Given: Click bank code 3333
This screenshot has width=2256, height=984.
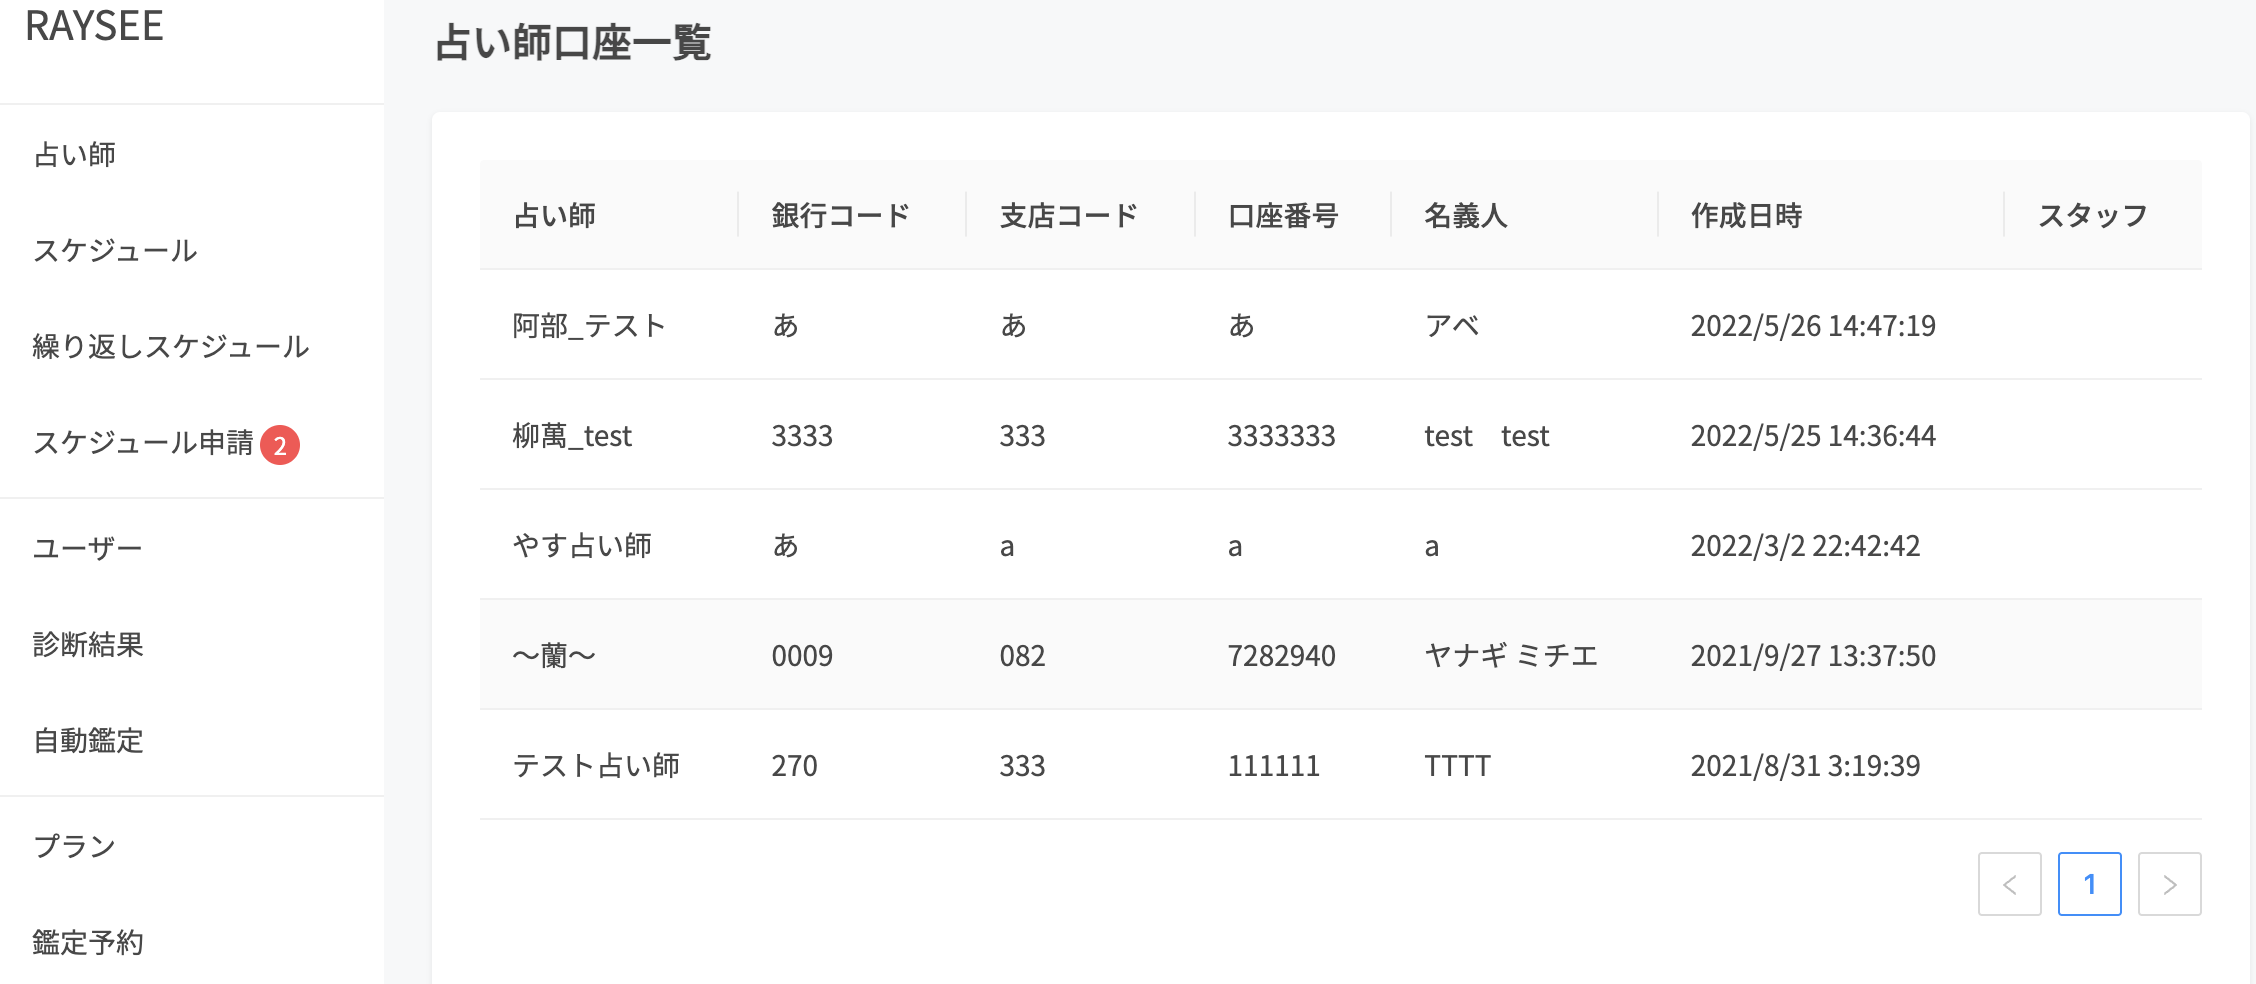Looking at the screenshot, I should [802, 435].
